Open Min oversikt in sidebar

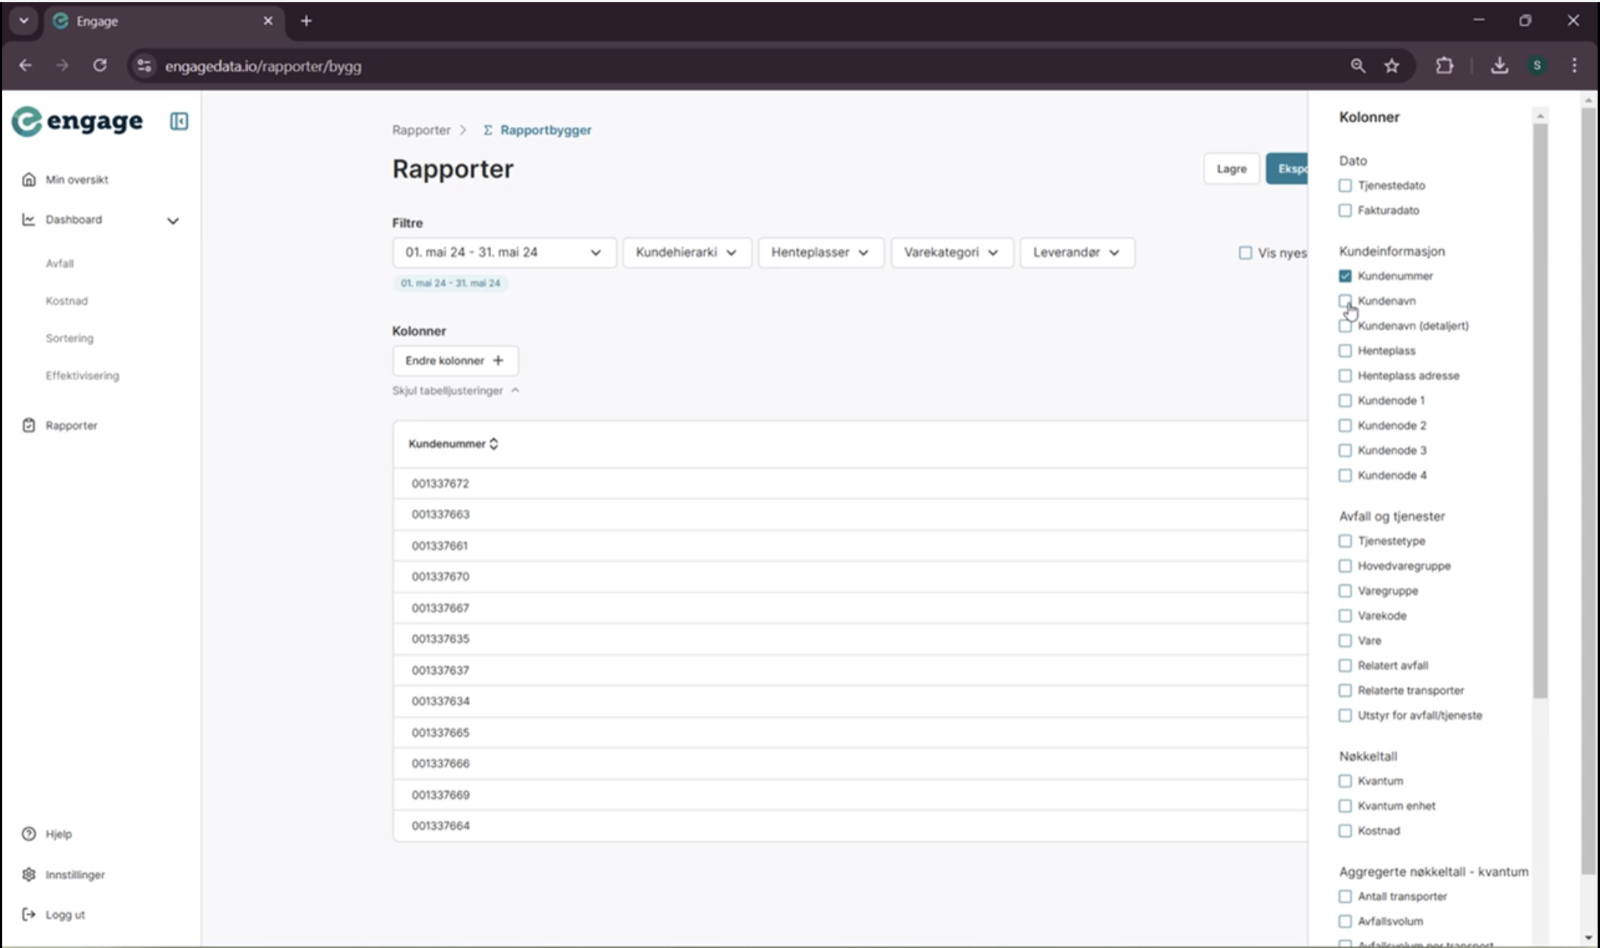tap(77, 180)
